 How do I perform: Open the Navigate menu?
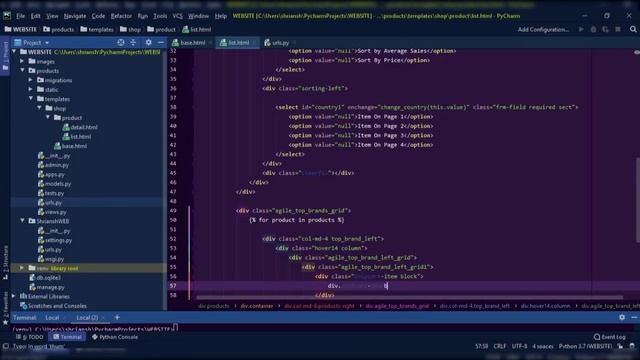(75, 16)
